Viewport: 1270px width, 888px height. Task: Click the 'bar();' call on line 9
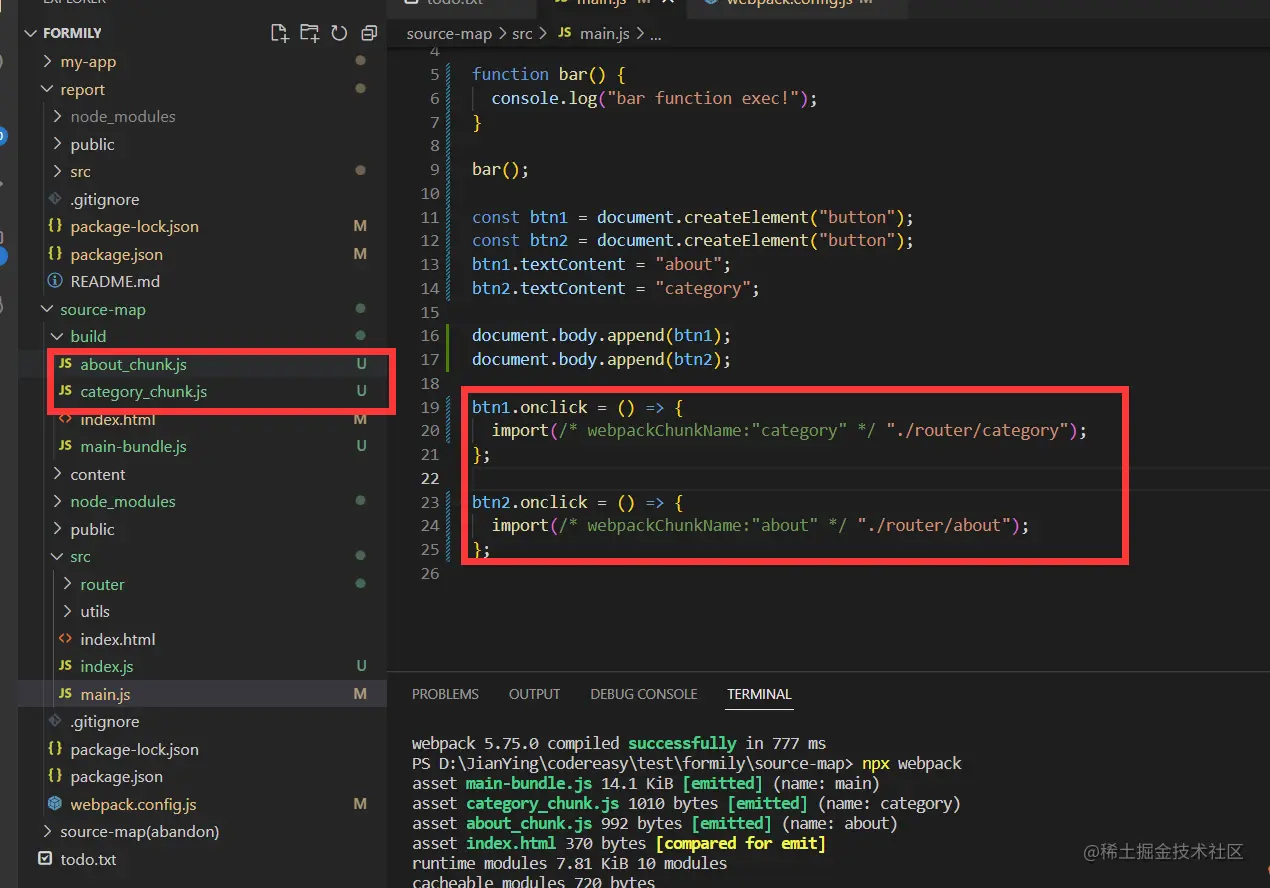click(500, 169)
